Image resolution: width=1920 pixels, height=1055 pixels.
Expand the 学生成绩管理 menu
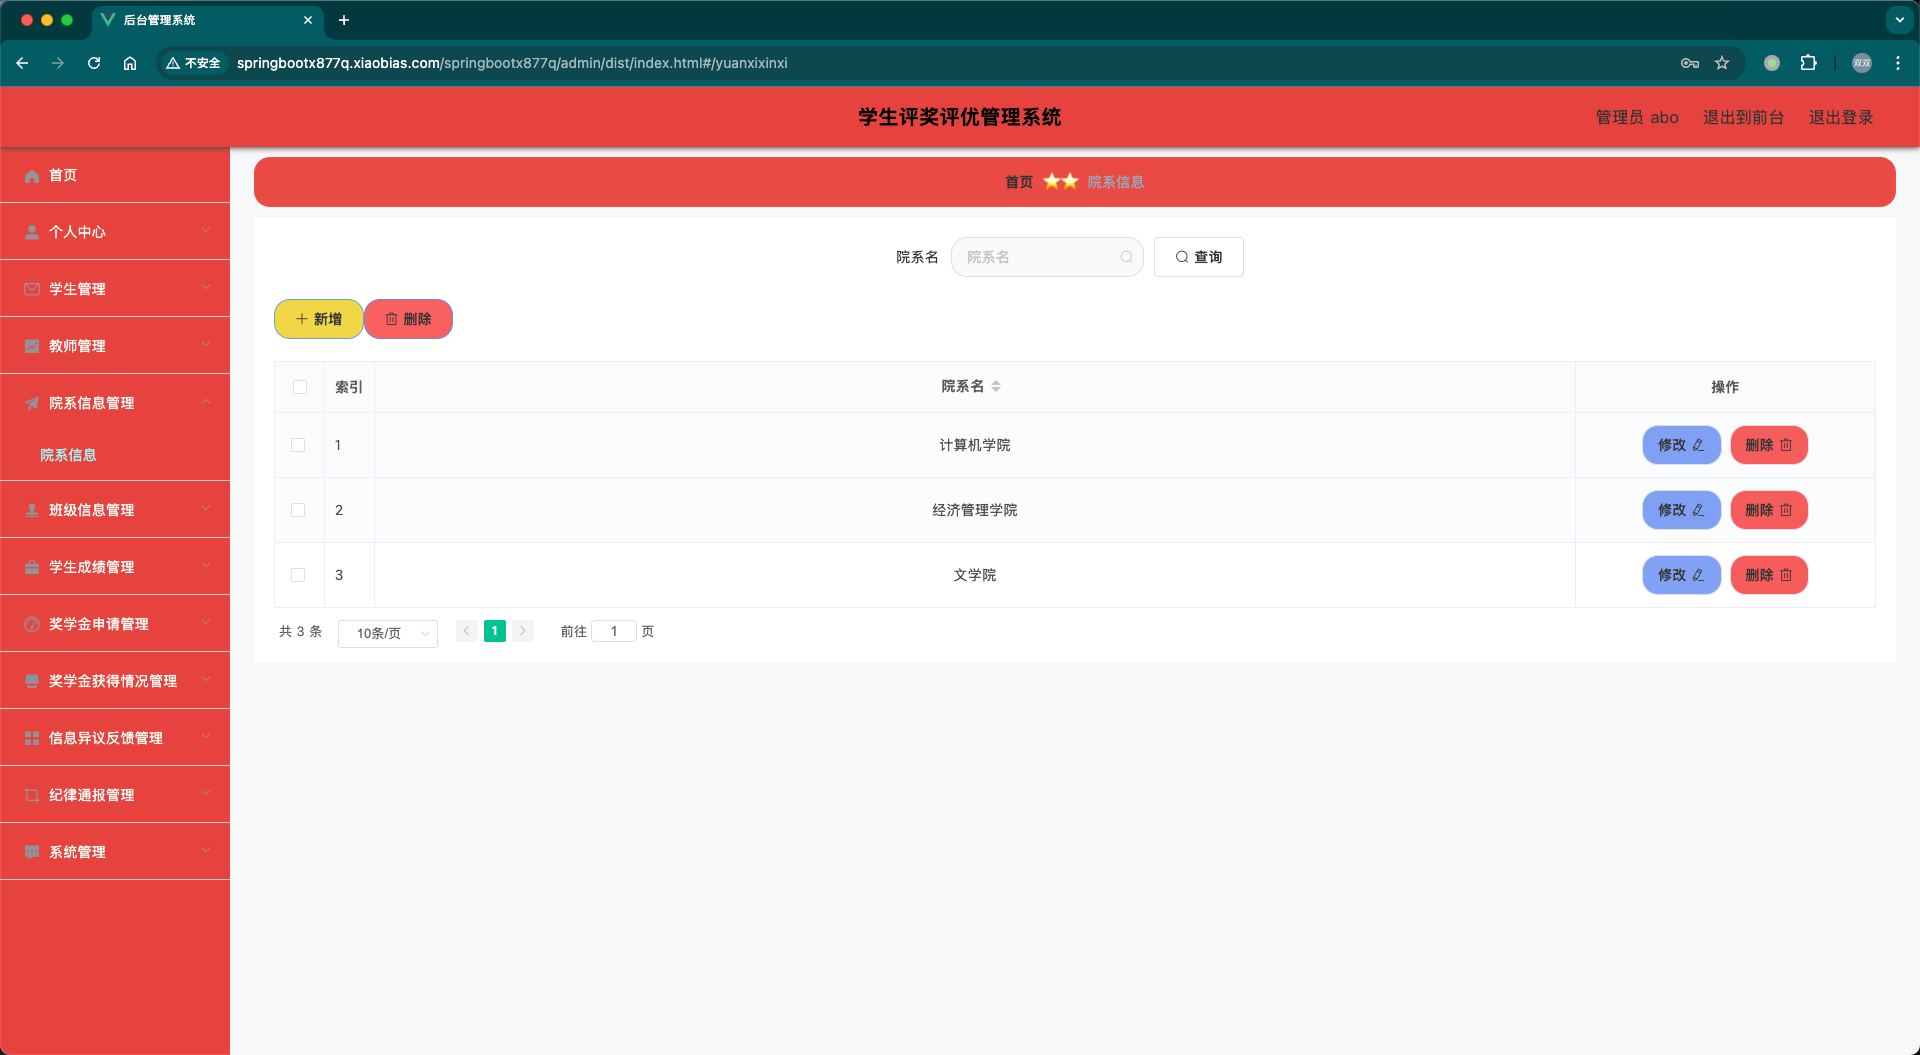click(x=115, y=567)
